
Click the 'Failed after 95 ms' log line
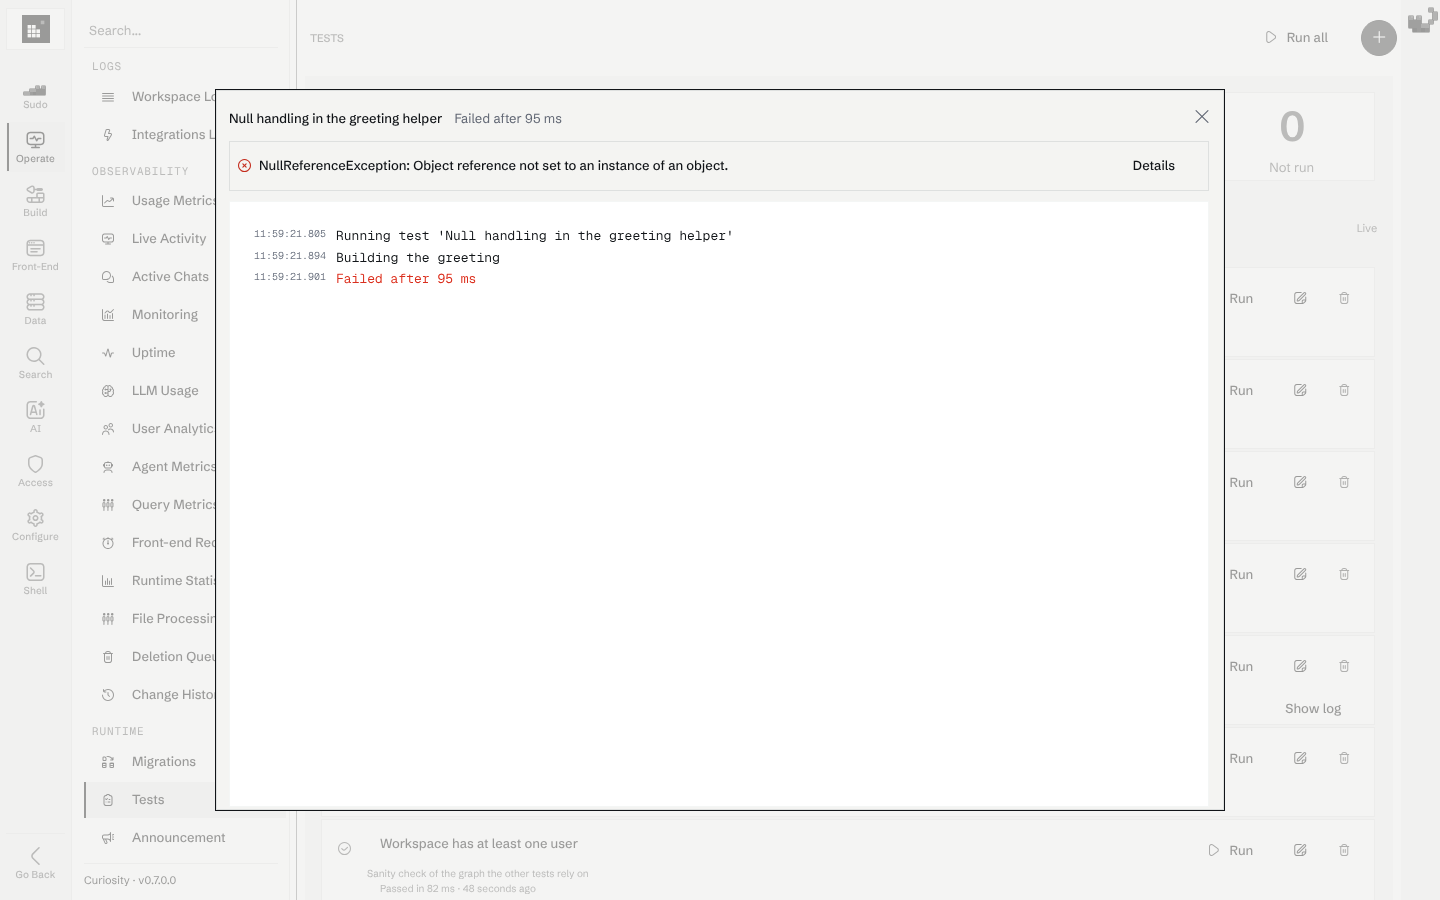pyautogui.click(x=406, y=279)
